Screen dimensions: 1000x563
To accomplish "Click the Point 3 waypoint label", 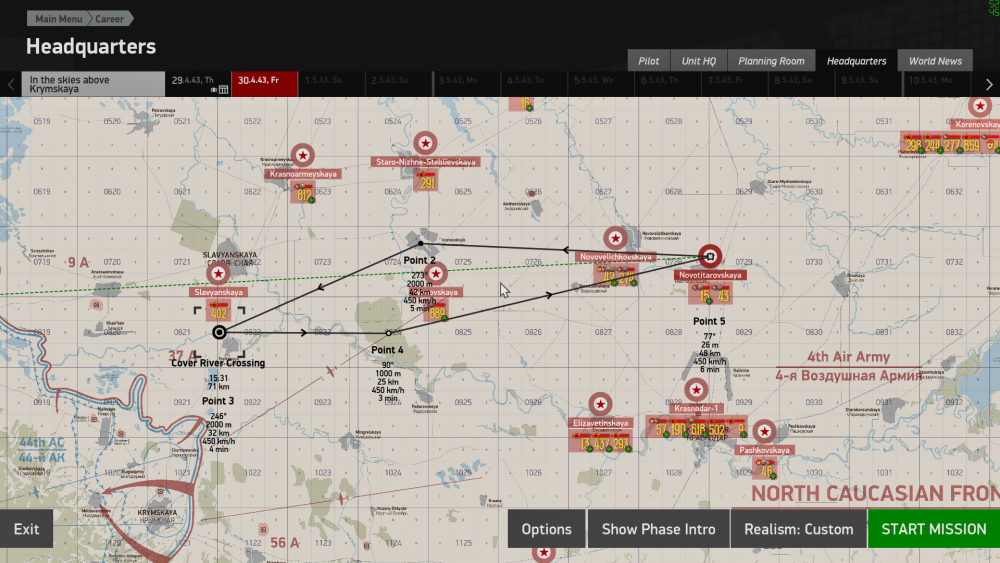I will tap(218, 401).
